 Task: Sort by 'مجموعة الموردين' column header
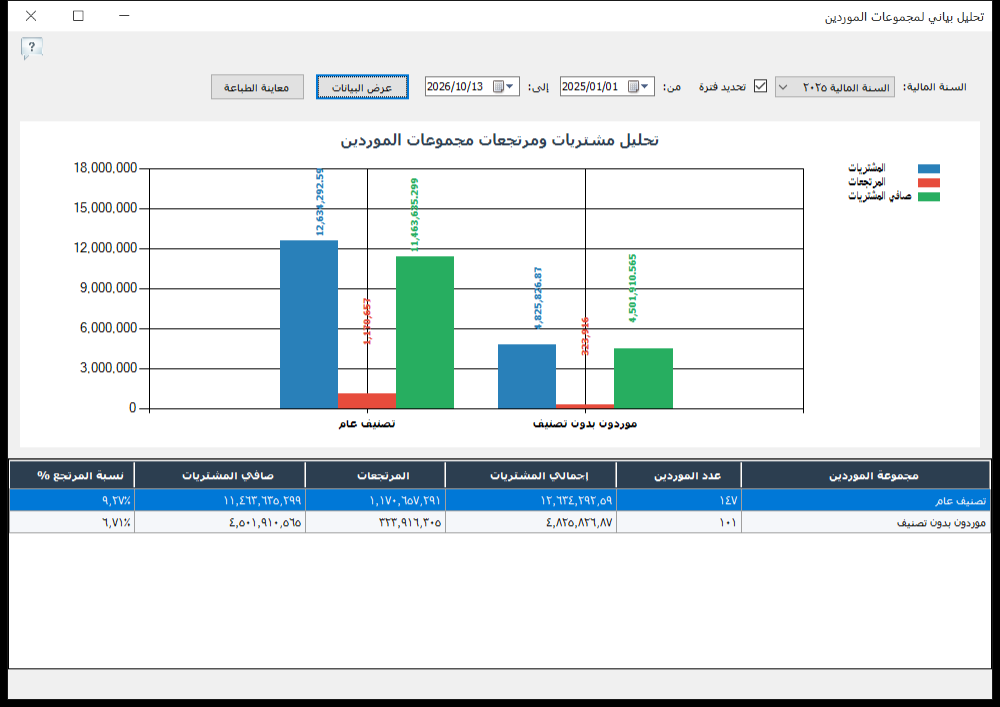pyautogui.click(x=865, y=475)
